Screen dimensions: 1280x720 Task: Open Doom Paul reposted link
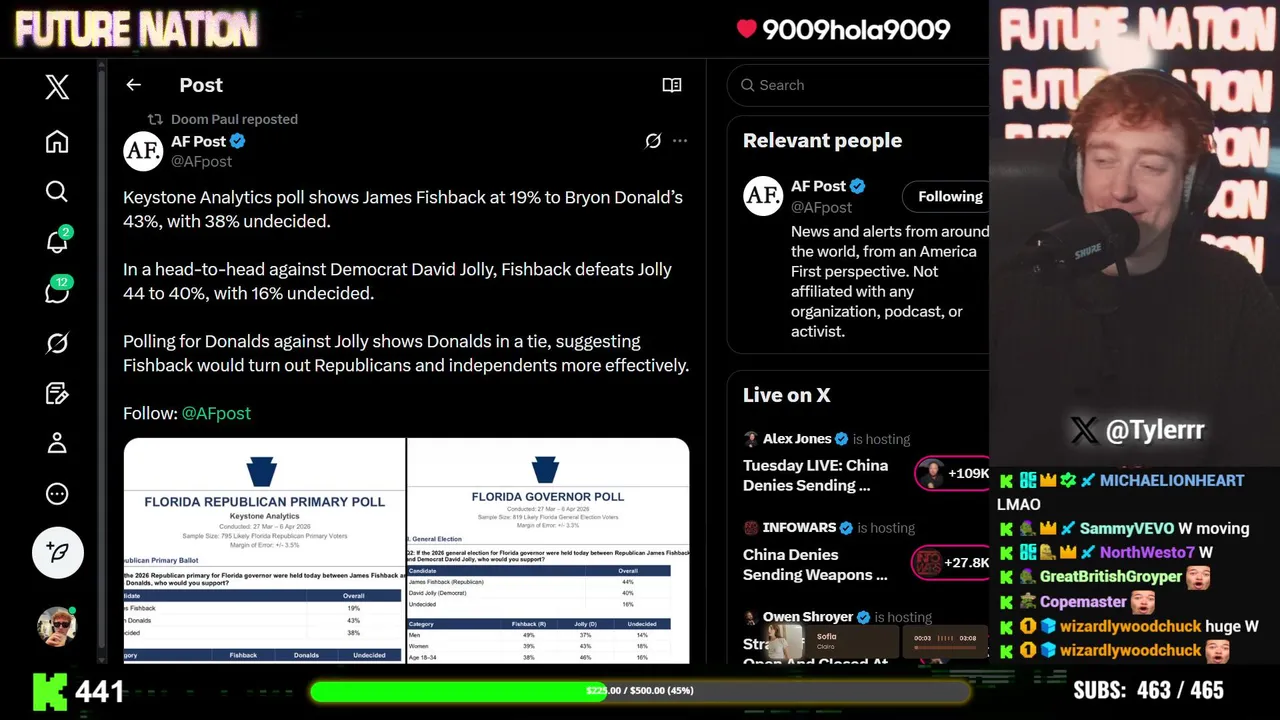pos(234,119)
